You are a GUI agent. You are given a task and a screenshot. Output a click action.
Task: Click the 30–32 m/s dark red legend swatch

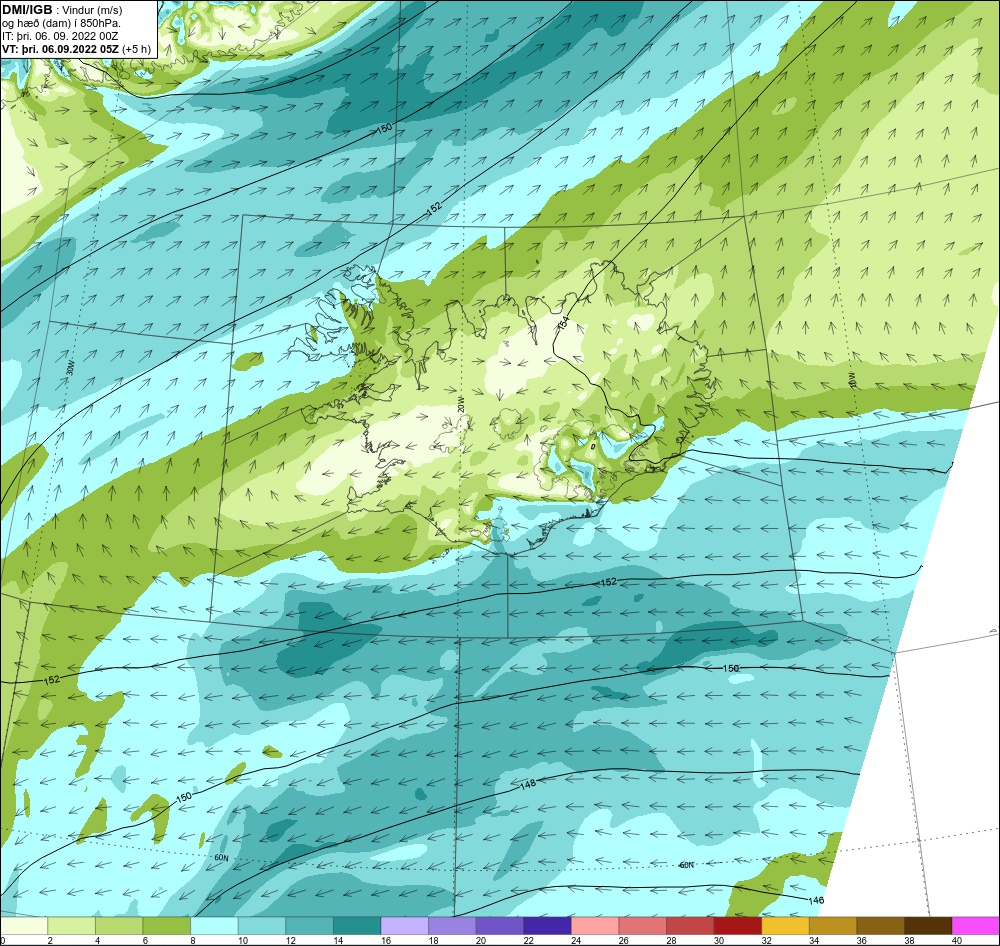click(737, 926)
